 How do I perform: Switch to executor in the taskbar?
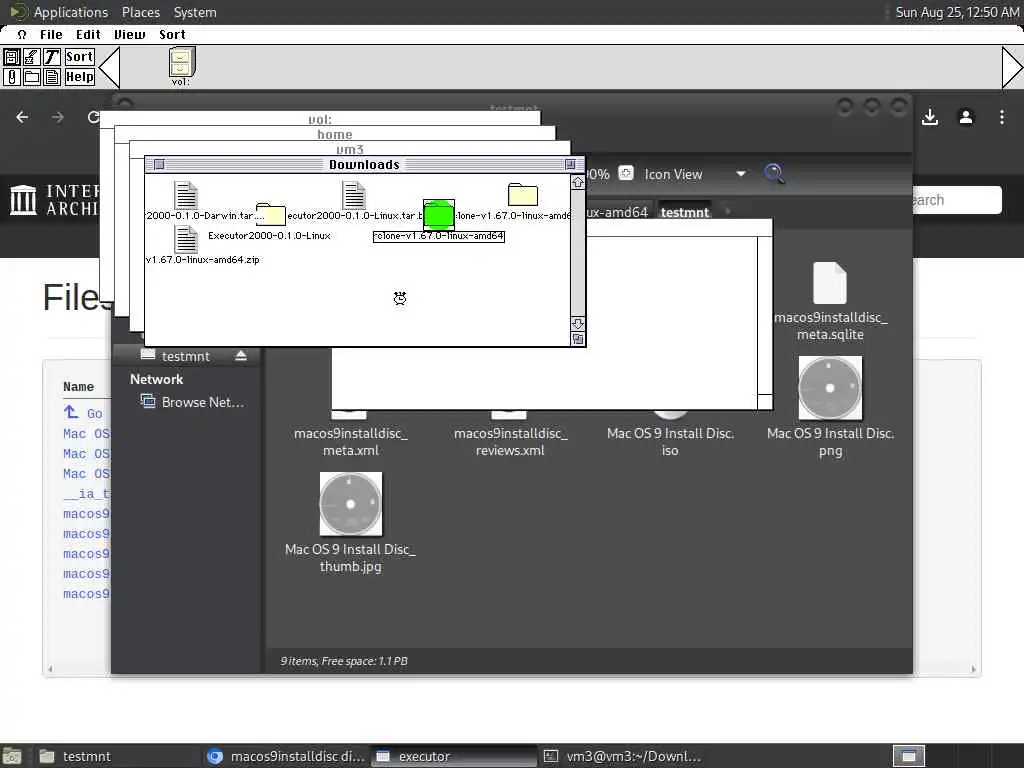[454, 756]
